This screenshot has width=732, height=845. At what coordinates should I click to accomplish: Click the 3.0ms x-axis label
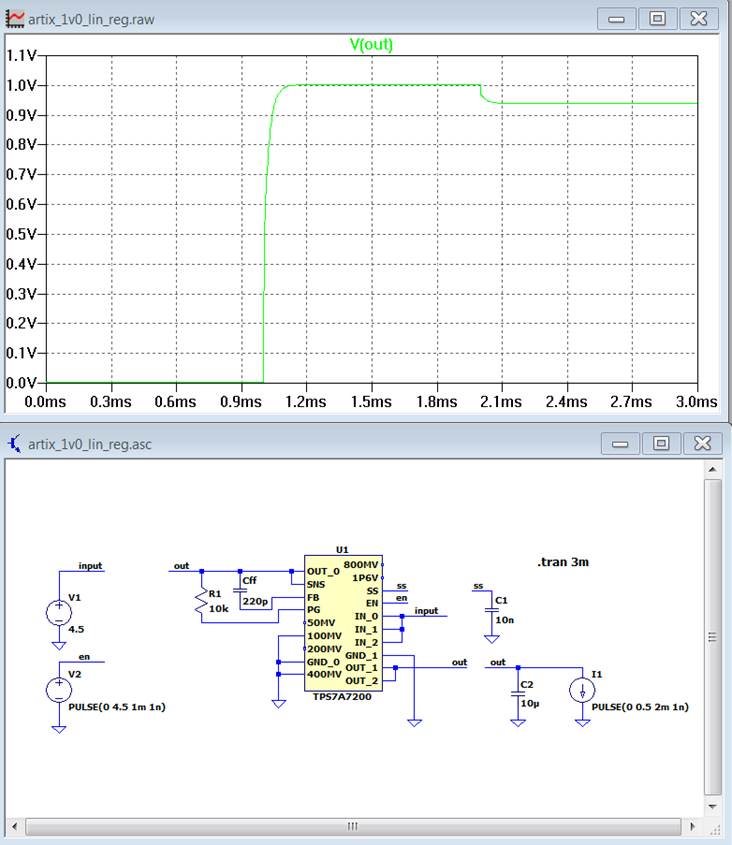(x=696, y=401)
